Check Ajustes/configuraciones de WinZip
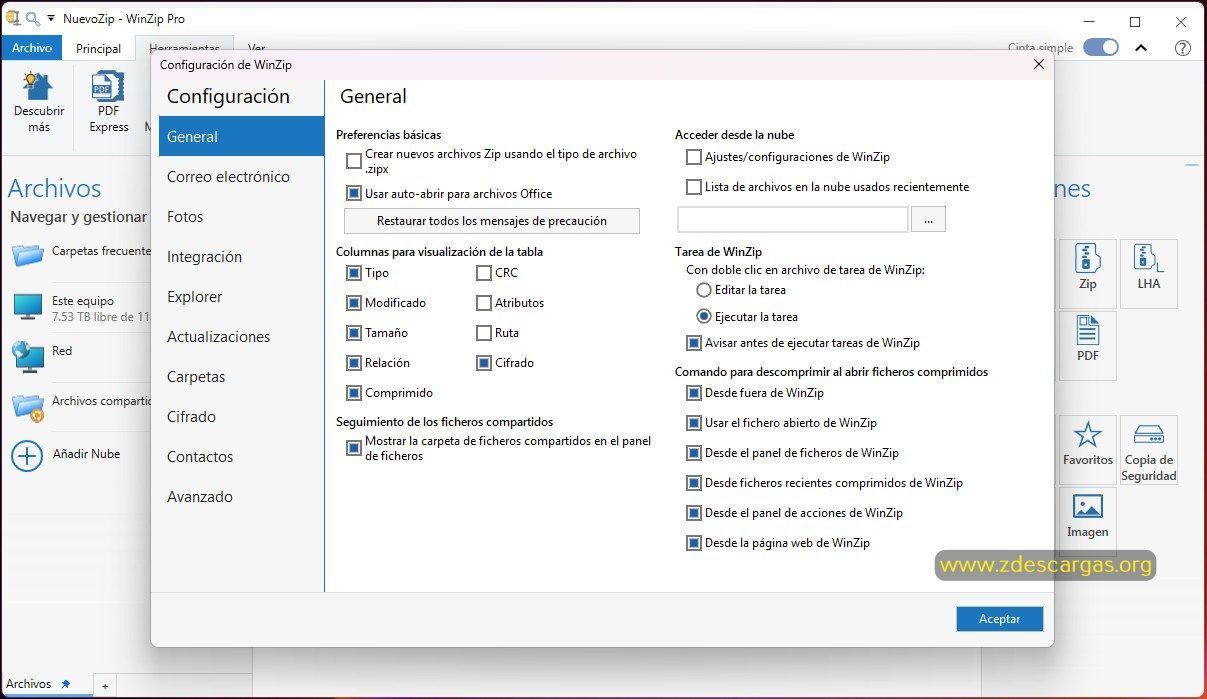 [x=694, y=157]
